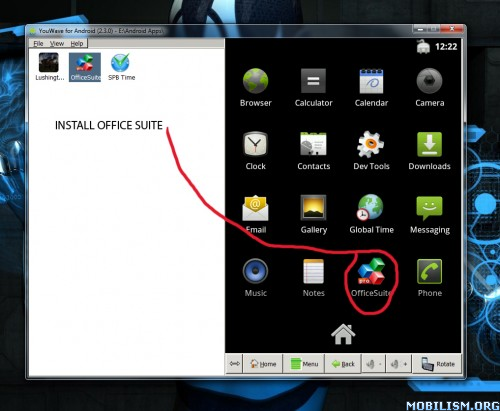The height and width of the screenshot is (411, 500).
Task: Select OfficeSuite file in the left panel
Action: (x=85, y=67)
